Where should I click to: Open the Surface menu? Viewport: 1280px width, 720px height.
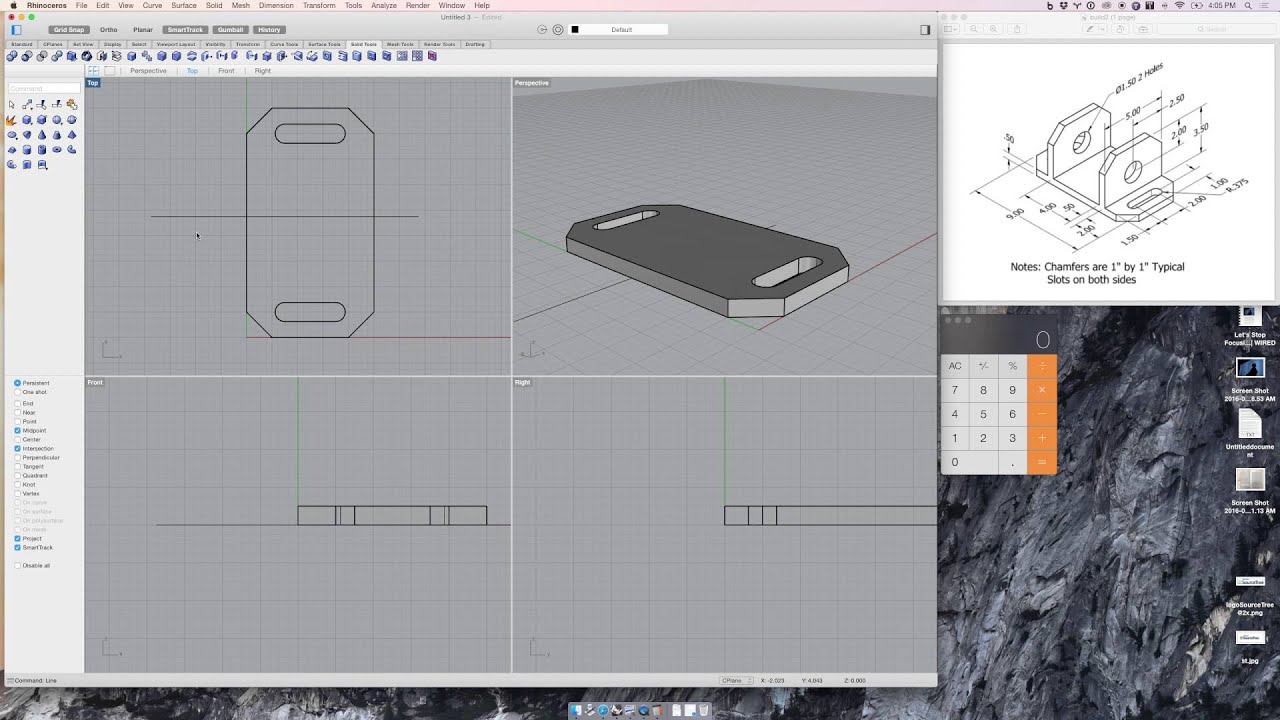tap(184, 5)
